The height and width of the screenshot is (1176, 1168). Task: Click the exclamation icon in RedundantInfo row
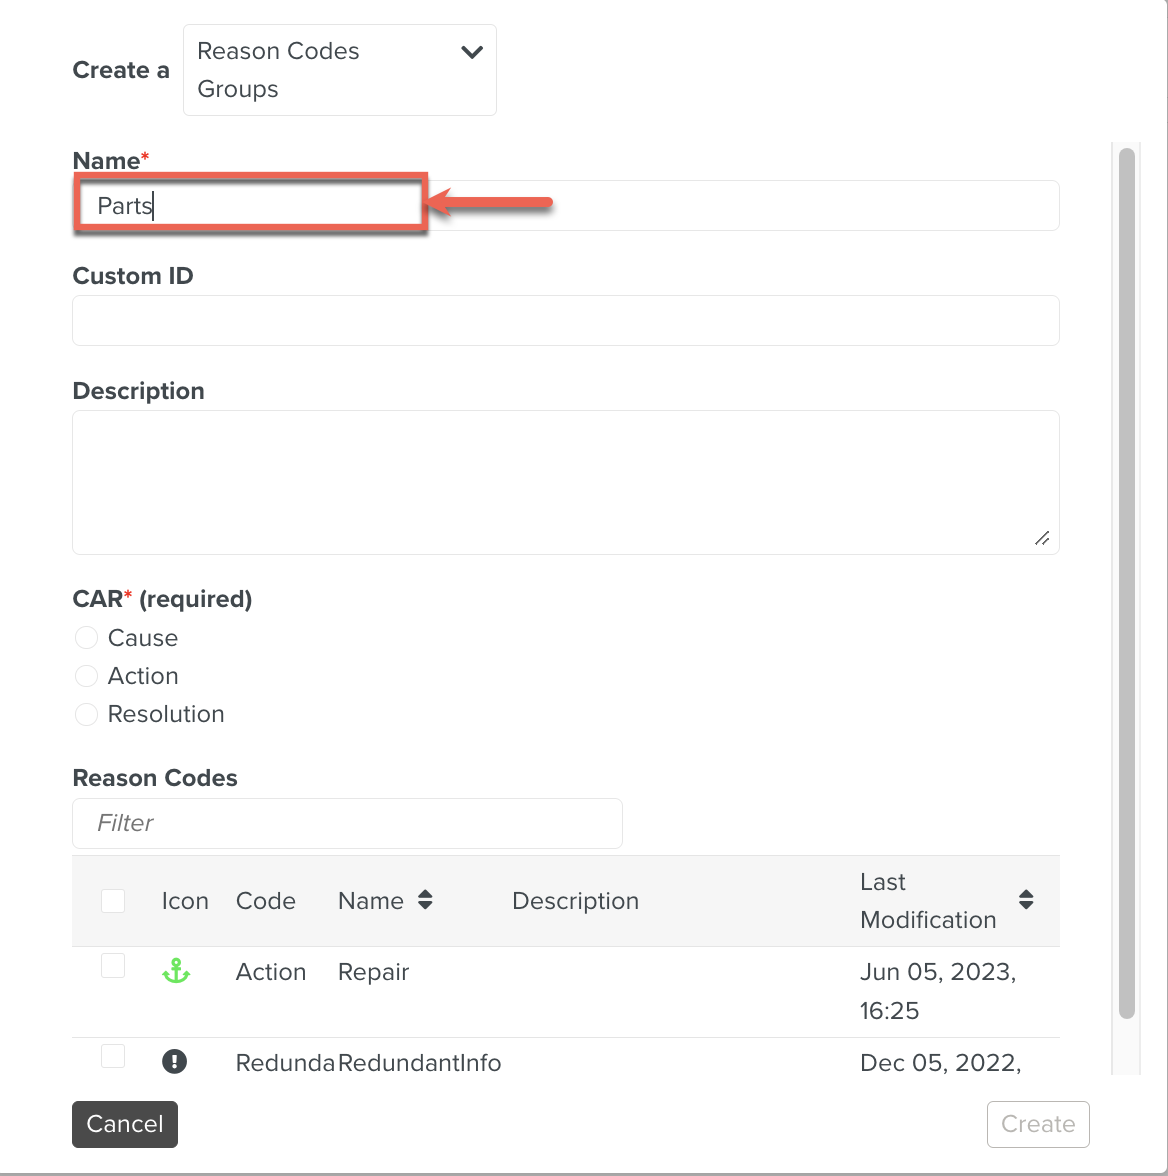coord(174,1062)
